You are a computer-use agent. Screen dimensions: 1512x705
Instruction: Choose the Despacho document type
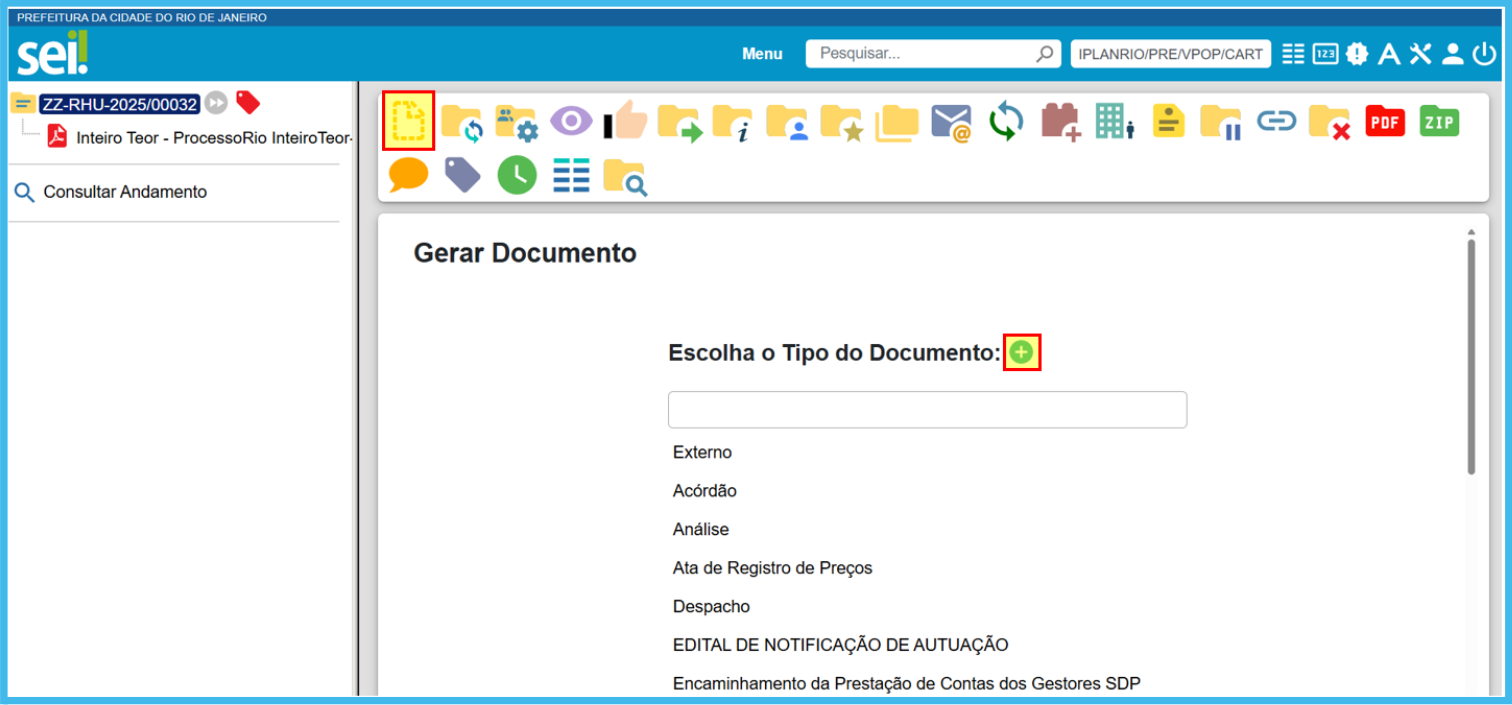pos(711,607)
